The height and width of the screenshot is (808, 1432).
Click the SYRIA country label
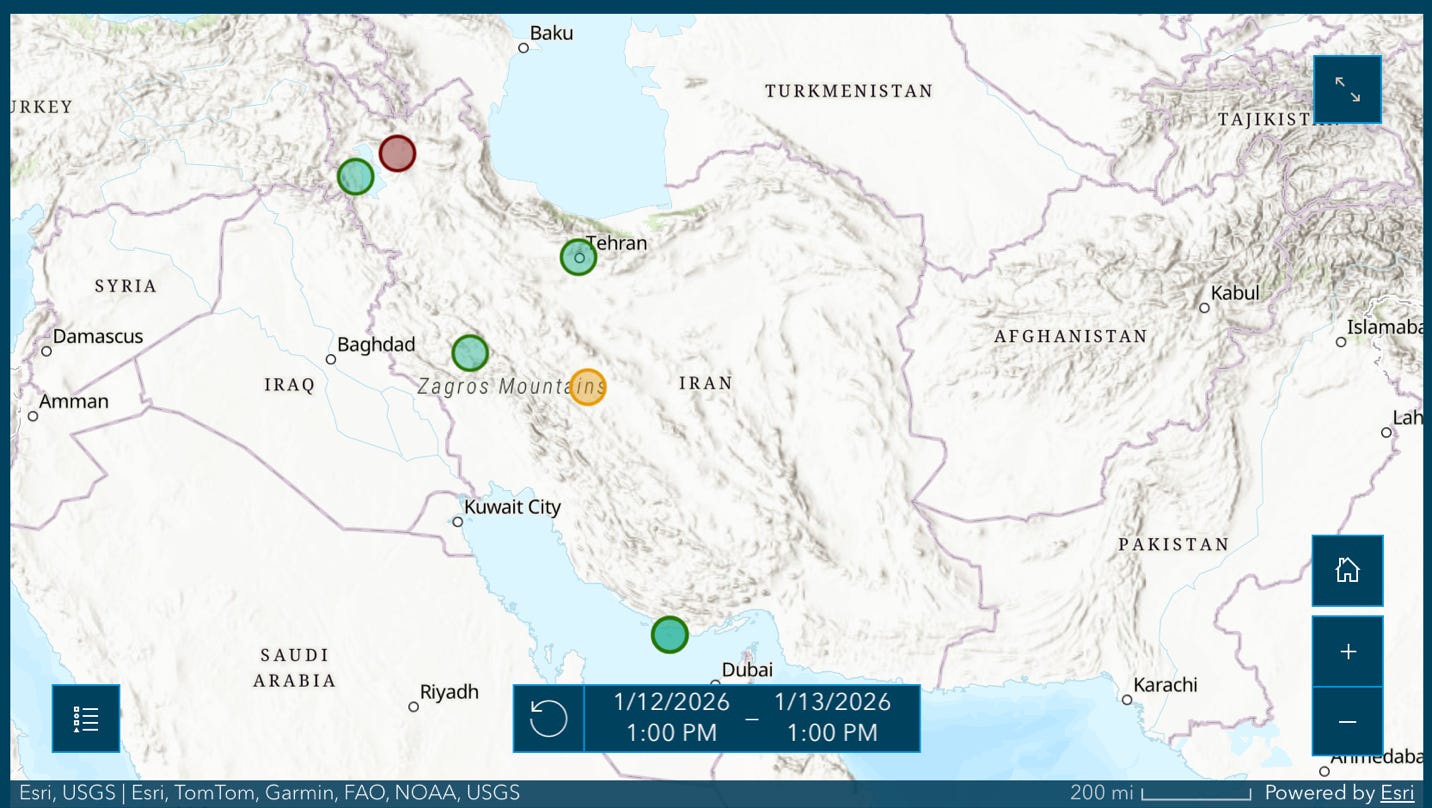click(x=126, y=287)
